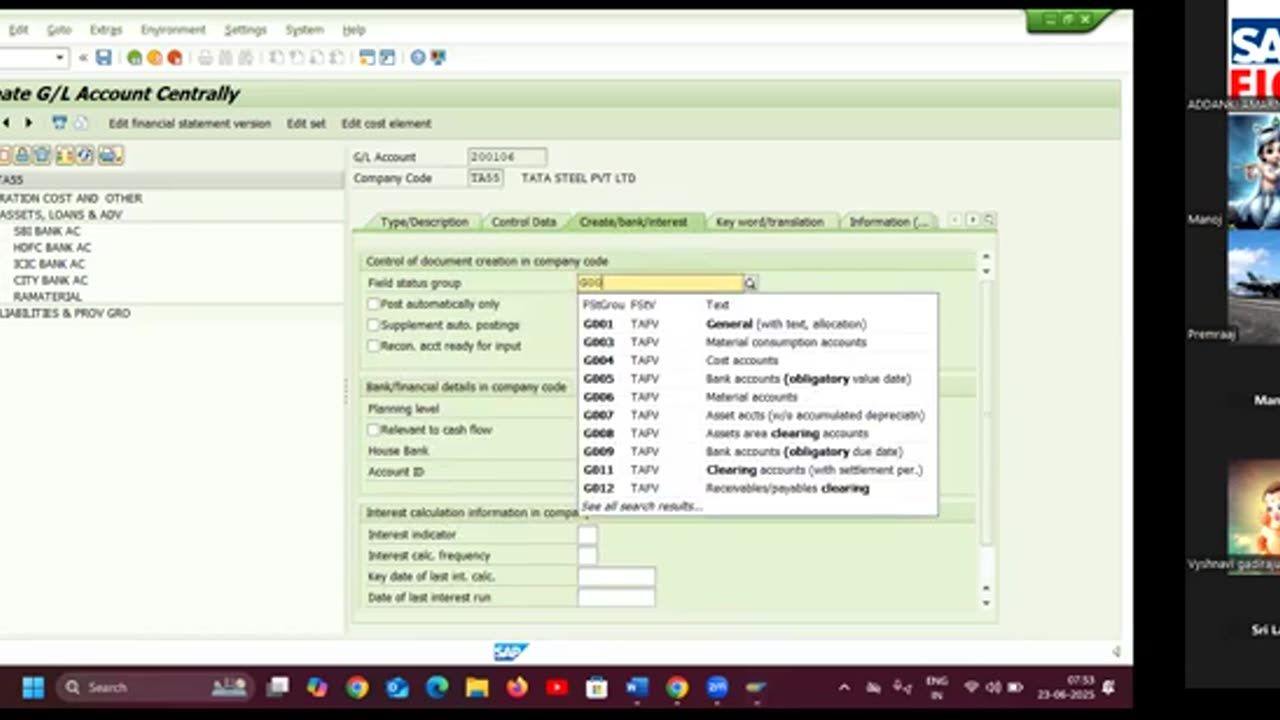Open YouTube from the taskbar
Screen dimensions: 1280x720
coord(557,687)
